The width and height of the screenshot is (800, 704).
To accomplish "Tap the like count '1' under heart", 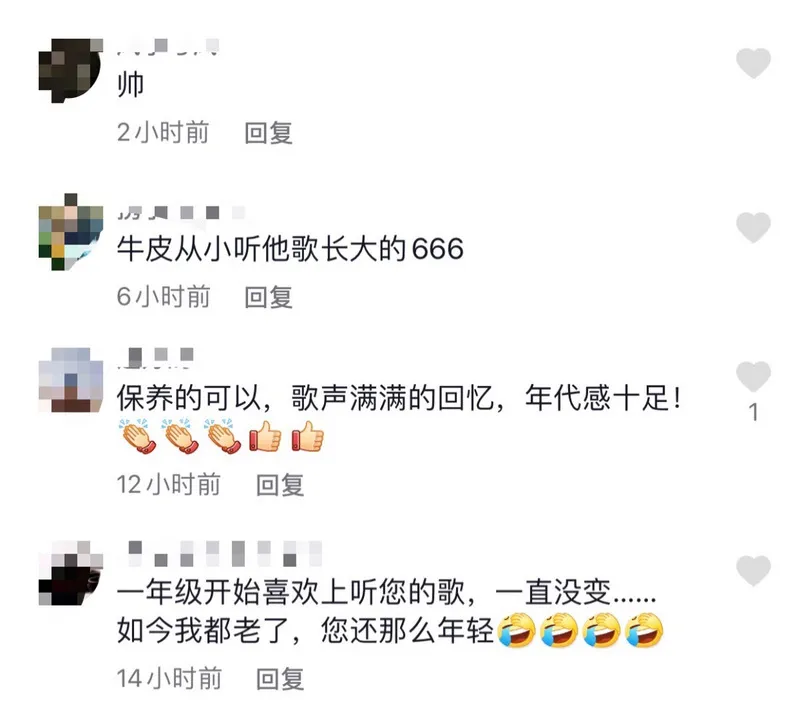I will pyautogui.click(x=753, y=412).
